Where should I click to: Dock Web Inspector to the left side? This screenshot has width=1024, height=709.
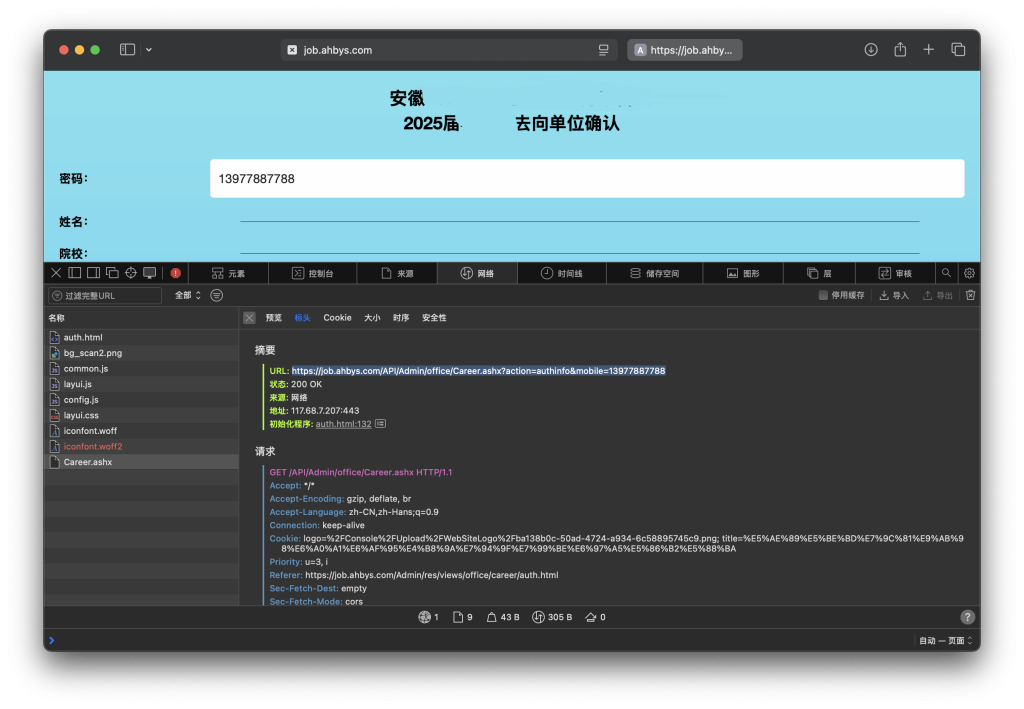(74, 273)
